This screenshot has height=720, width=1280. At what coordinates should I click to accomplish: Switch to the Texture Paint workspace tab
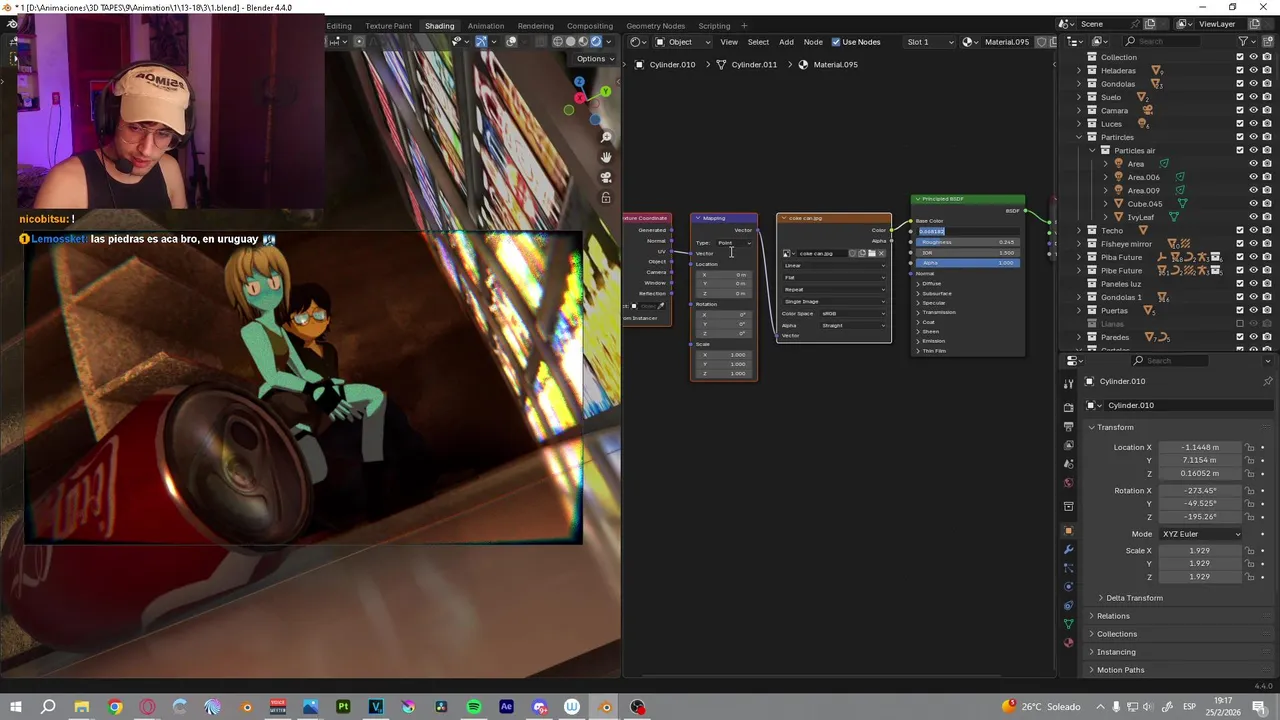click(x=388, y=26)
